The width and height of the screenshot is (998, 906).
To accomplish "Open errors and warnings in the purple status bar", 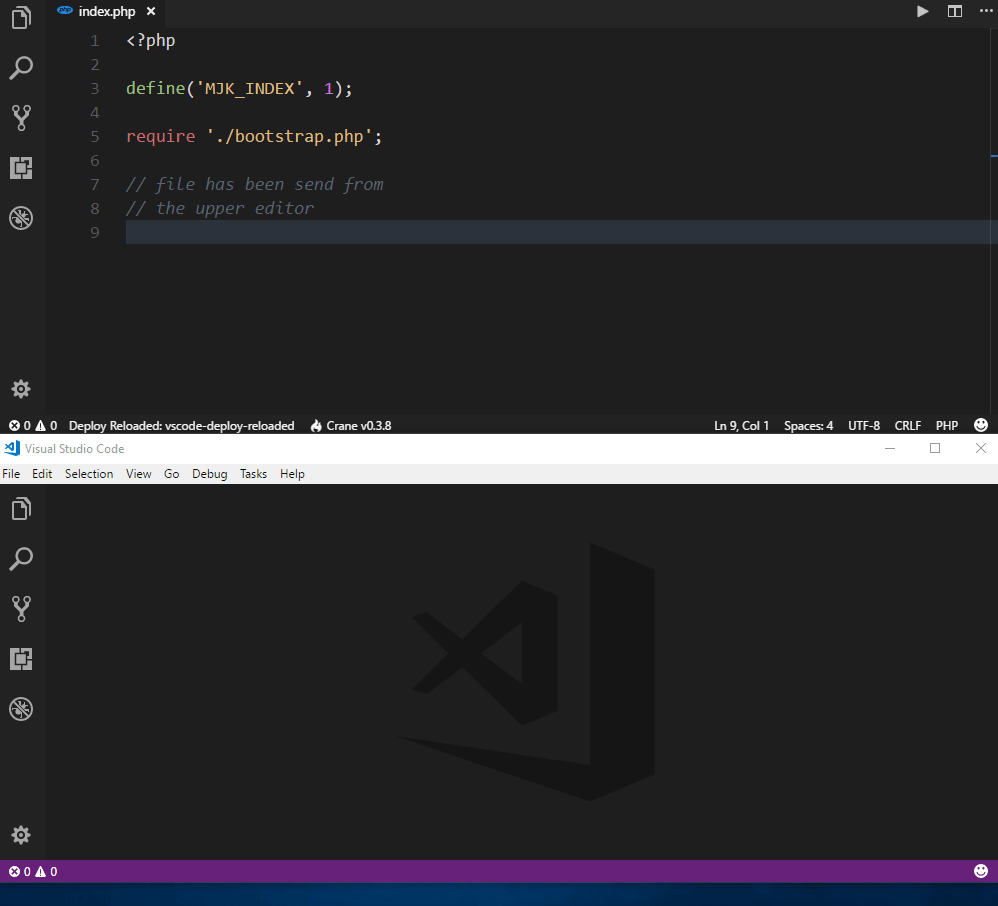I will point(33,871).
